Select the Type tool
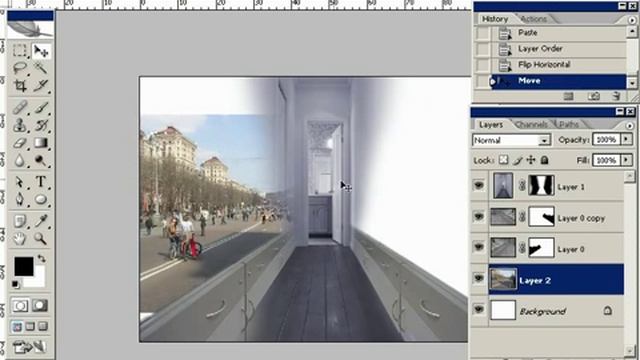The width and height of the screenshot is (640, 360). [41, 182]
